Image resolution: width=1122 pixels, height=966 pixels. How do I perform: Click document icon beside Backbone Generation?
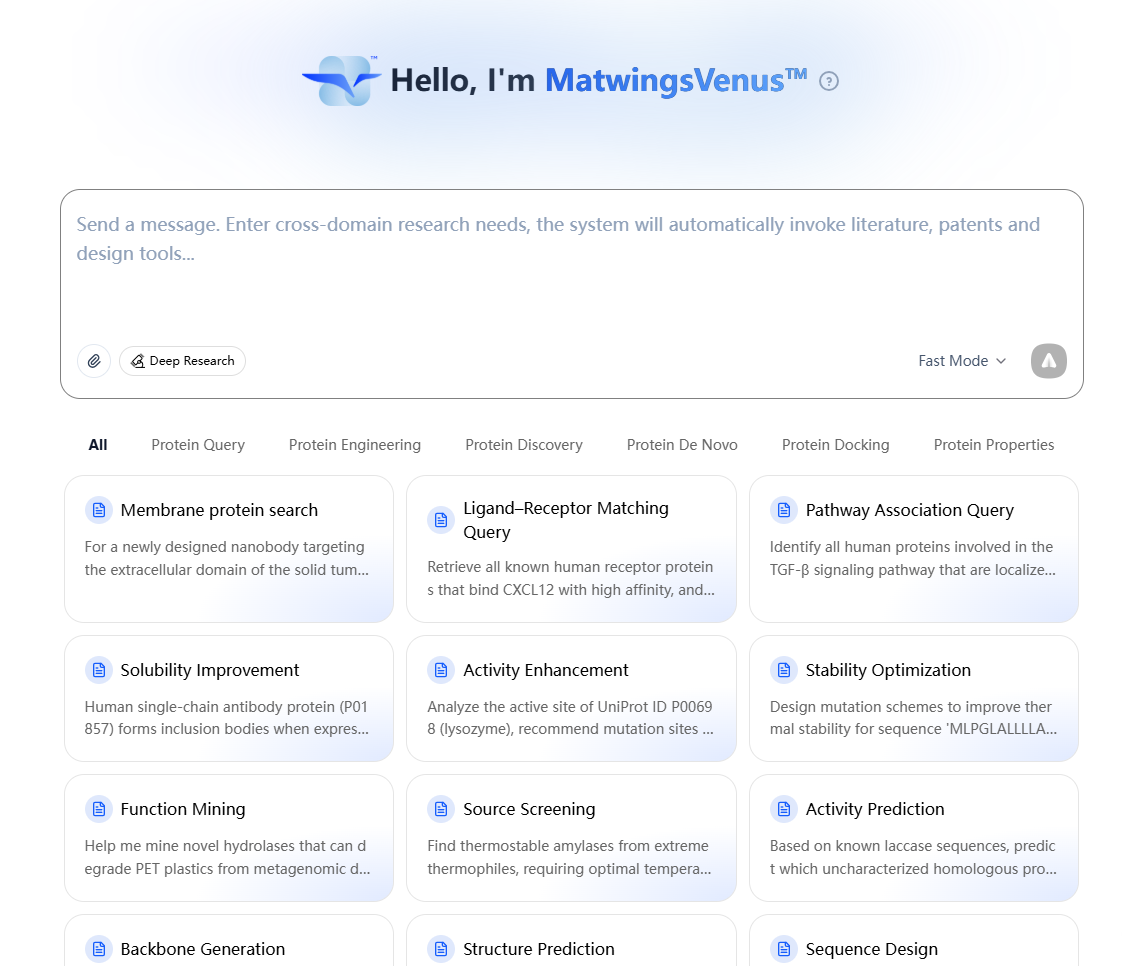(99, 950)
